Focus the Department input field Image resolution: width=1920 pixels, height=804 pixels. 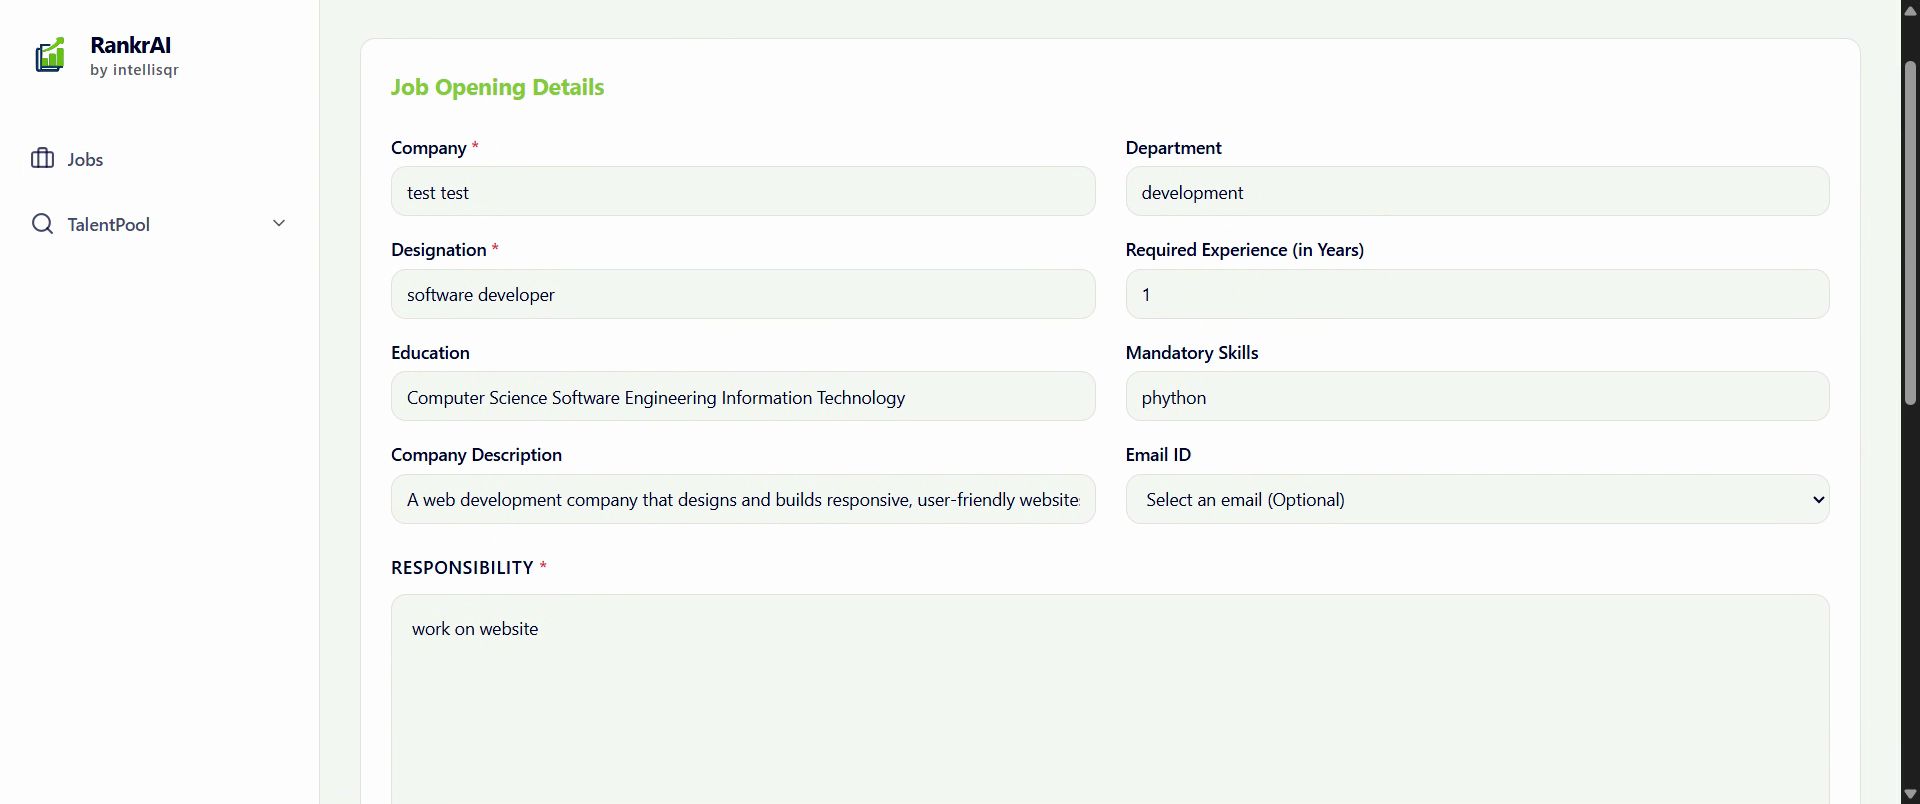(x=1477, y=192)
